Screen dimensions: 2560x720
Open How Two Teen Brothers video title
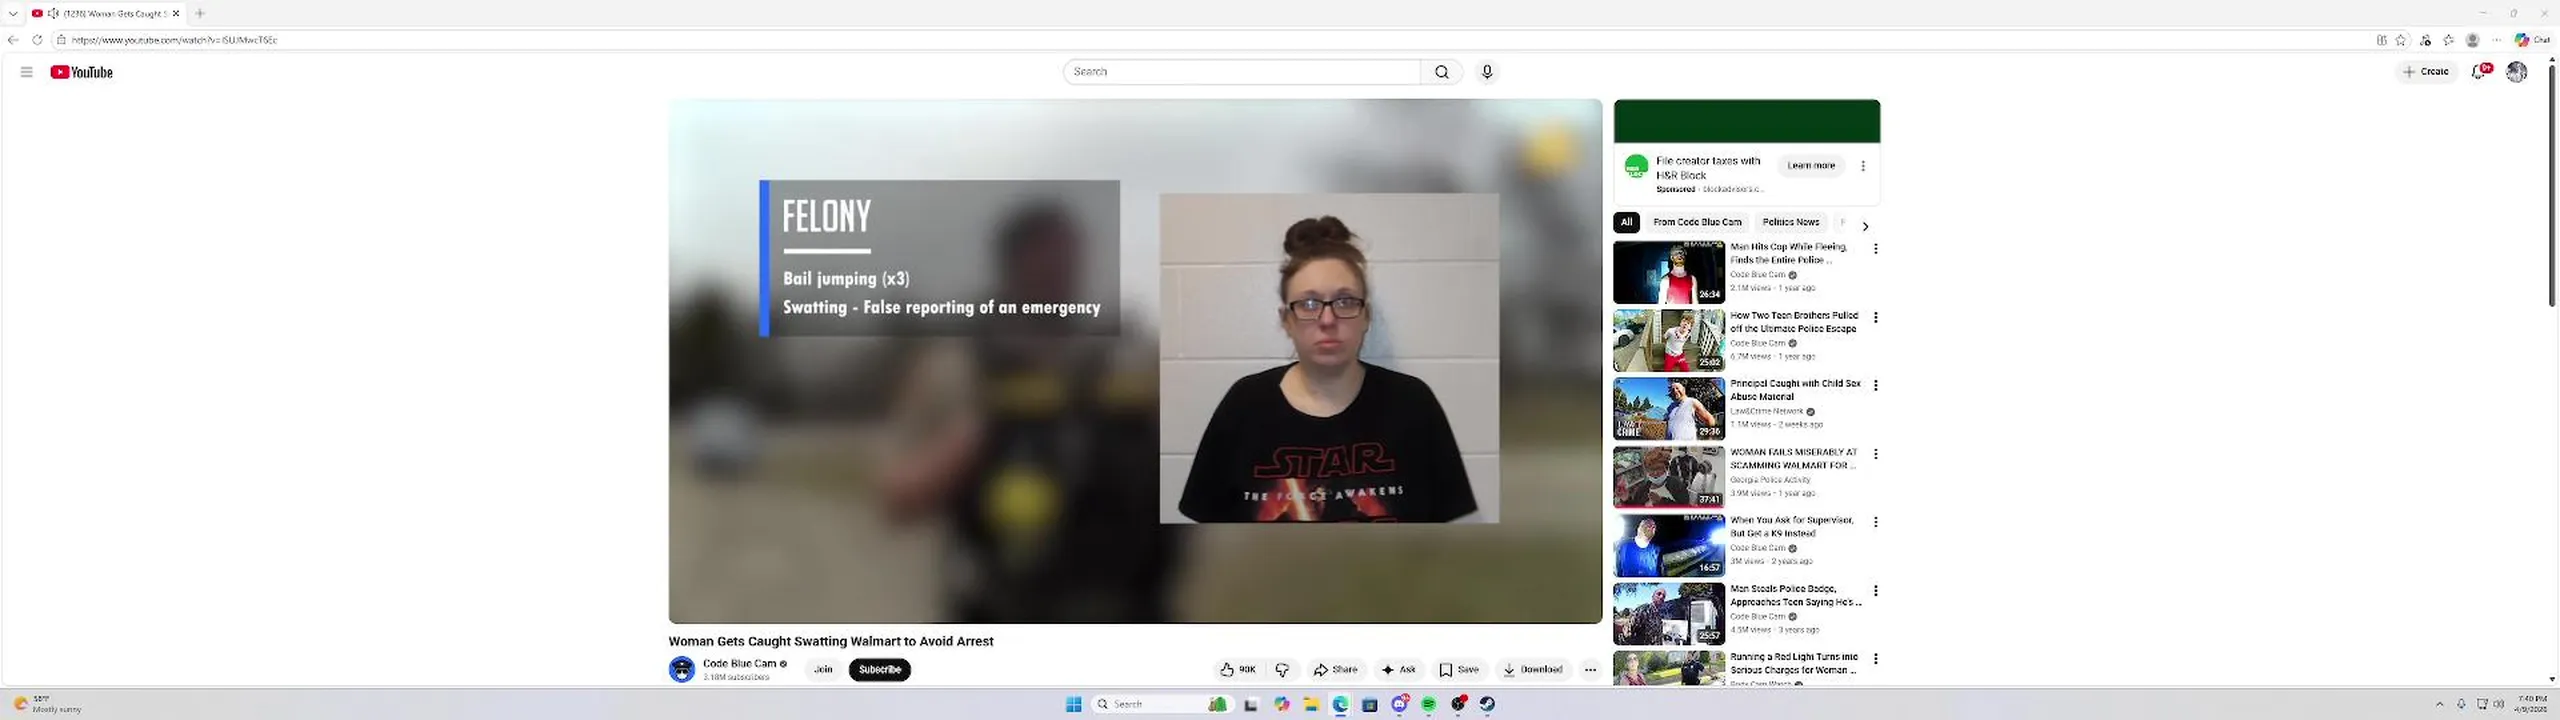(x=1794, y=322)
